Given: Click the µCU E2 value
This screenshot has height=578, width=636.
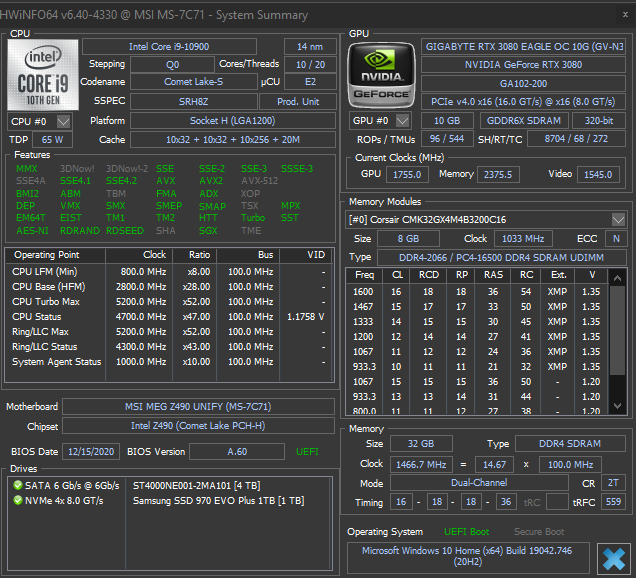Looking at the screenshot, I should (310, 82).
